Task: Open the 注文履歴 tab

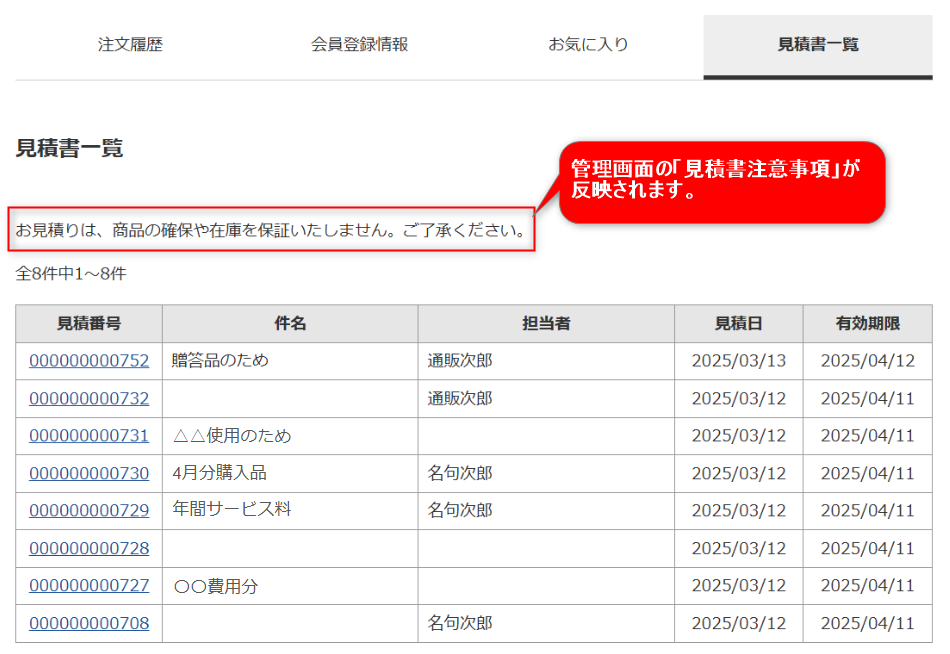Action: [x=130, y=45]
